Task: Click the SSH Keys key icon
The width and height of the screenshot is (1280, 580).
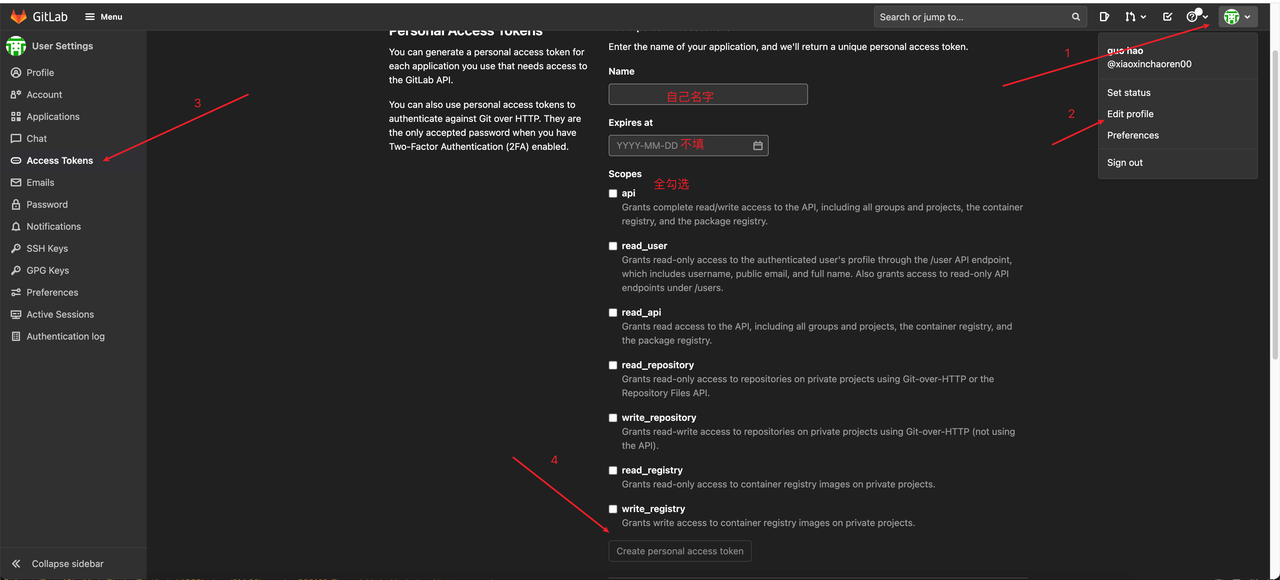Action: (16, 249)
